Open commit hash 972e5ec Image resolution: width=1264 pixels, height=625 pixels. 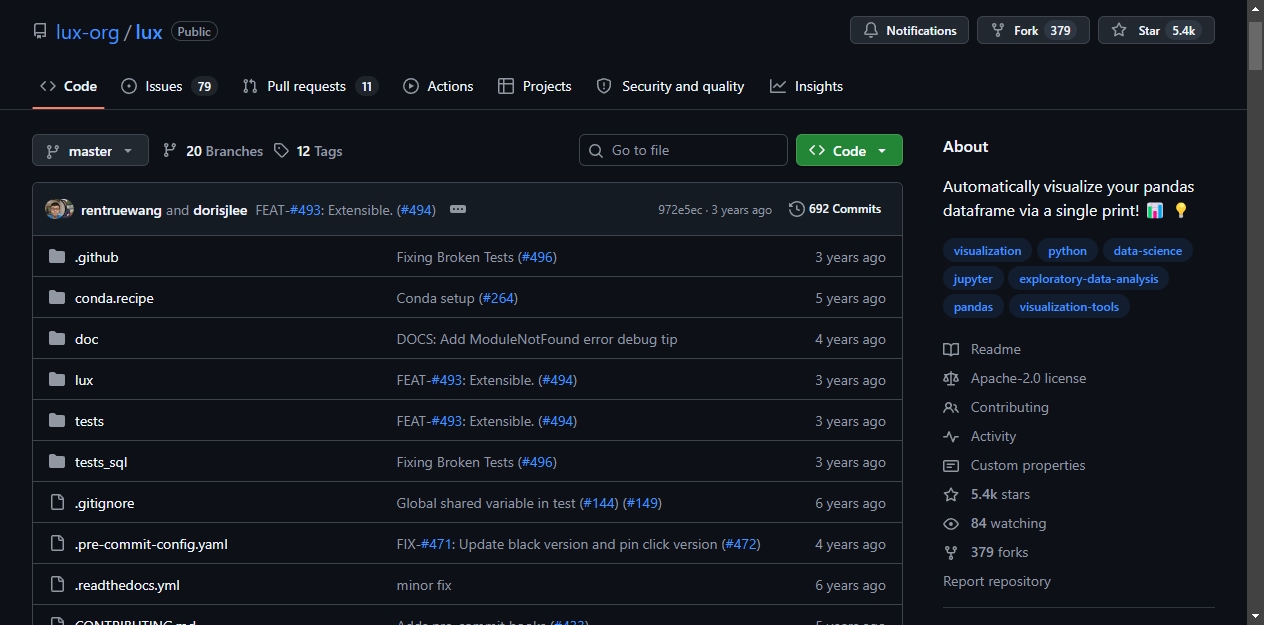point(682,210)
